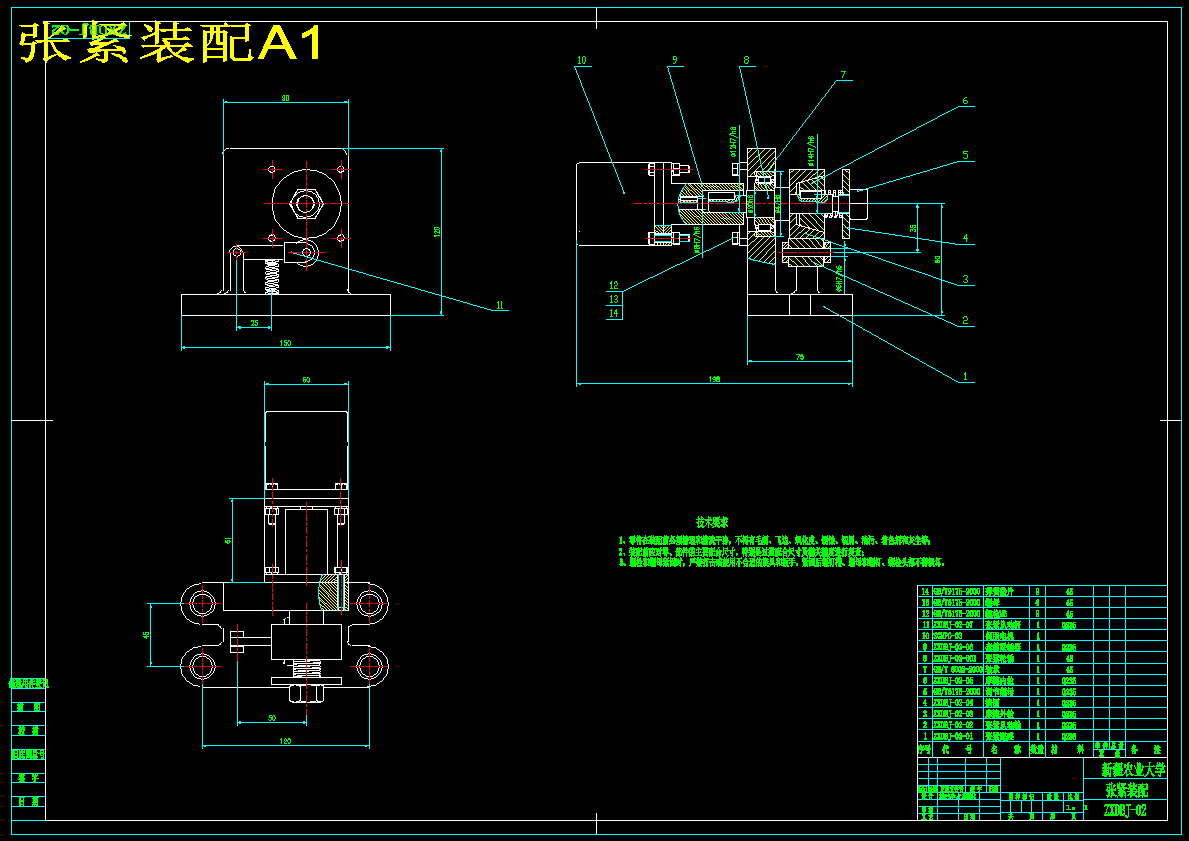The height and width of the screenshot is (841, 1189).
Task: Click 张紧装配 in the title block
Action: [1125, 790]
